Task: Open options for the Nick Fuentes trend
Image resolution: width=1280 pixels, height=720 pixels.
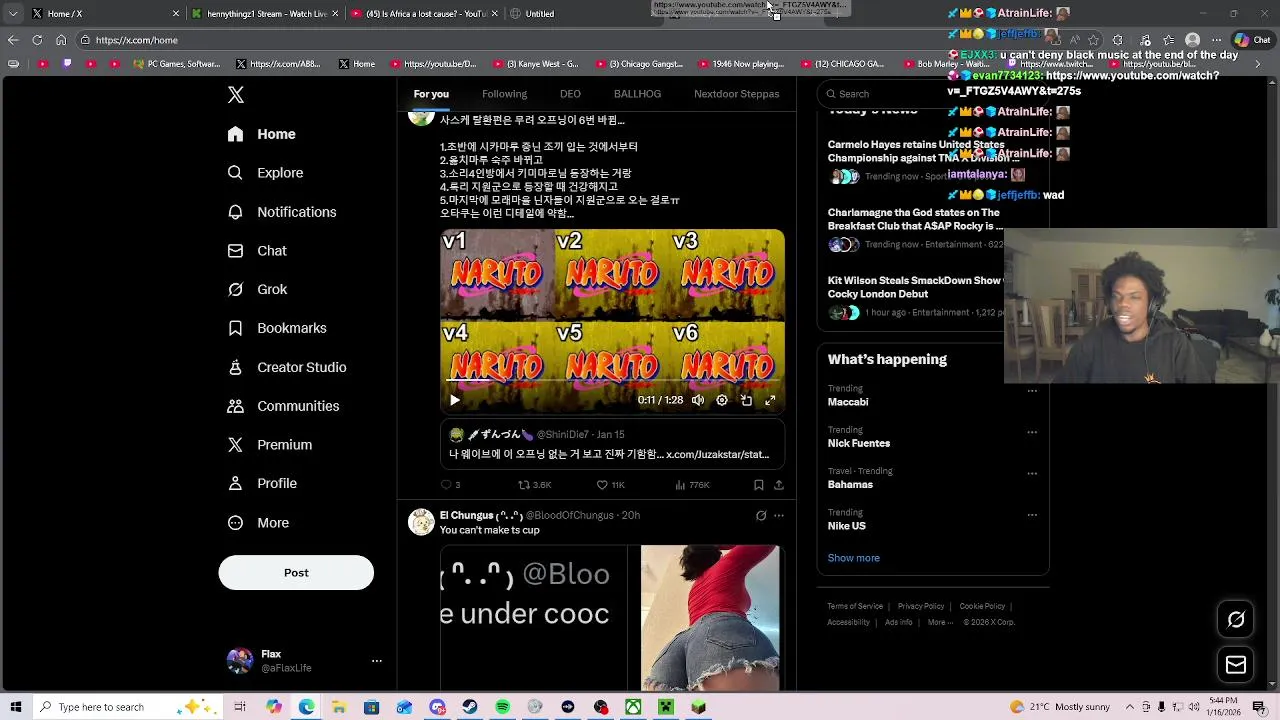Action: pos(1032,432)
